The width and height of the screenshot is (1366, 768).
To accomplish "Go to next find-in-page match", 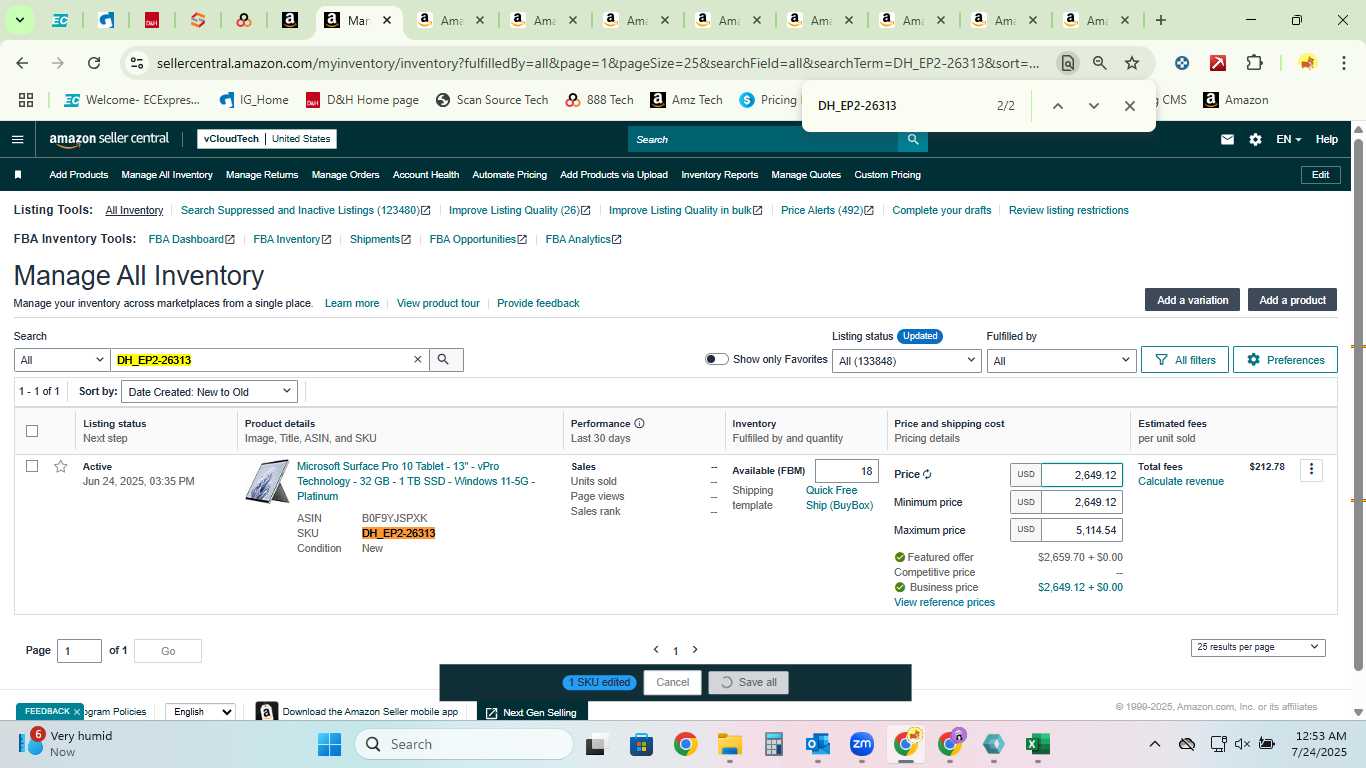I will 1094,106.
